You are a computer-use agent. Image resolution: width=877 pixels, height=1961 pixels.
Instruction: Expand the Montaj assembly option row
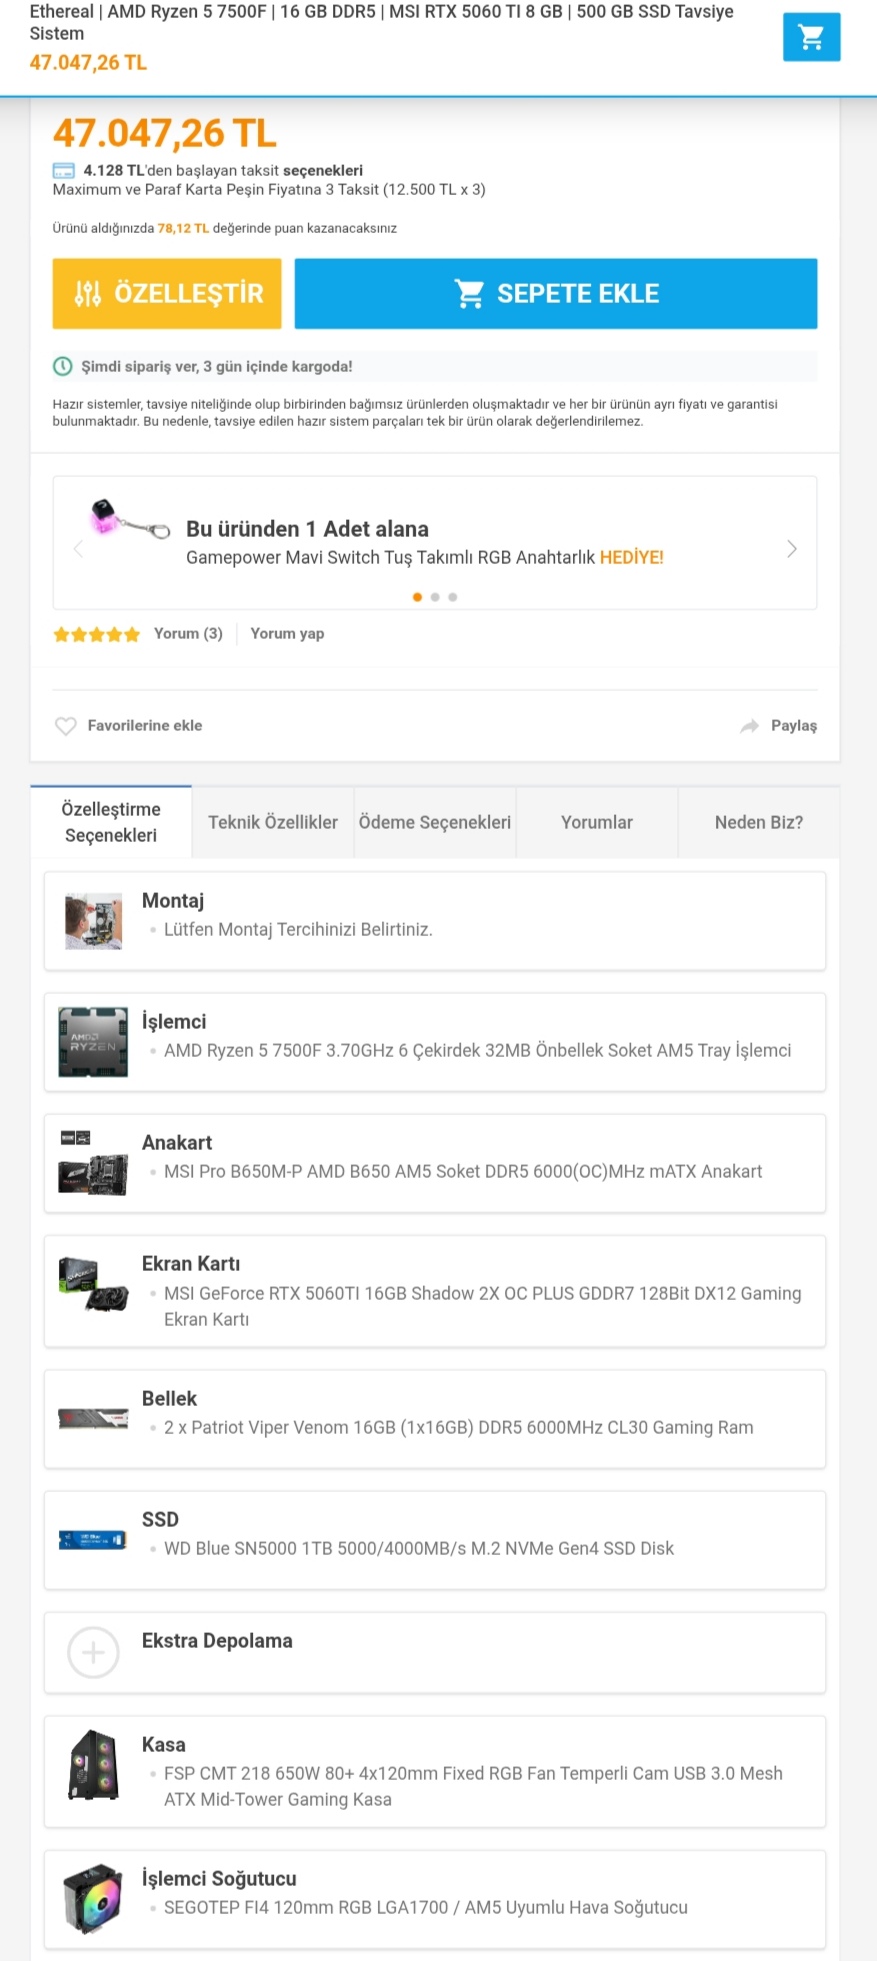435,920
